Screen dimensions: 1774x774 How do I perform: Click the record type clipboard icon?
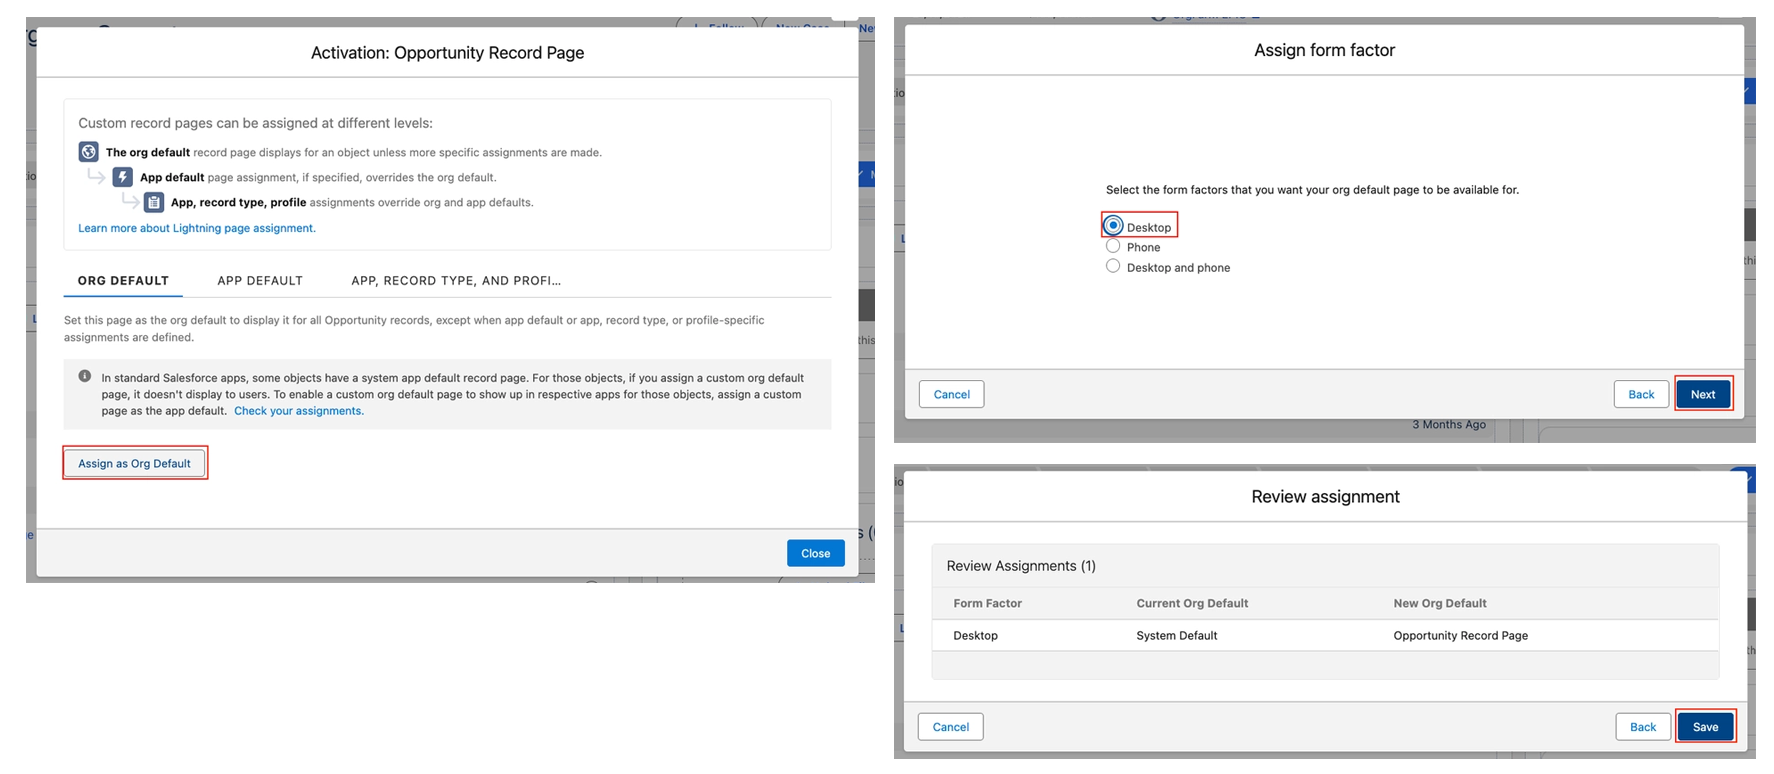(154, 202)
